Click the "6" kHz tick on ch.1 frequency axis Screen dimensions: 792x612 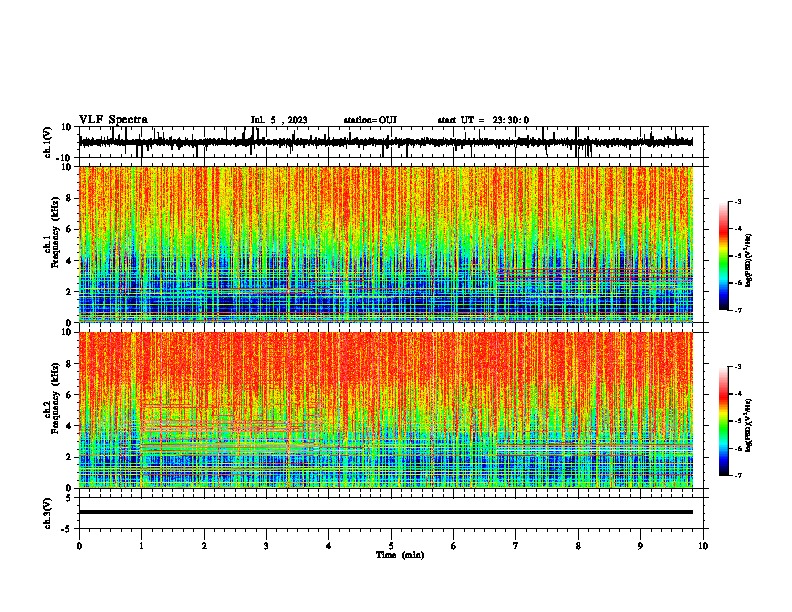point(69,229)
